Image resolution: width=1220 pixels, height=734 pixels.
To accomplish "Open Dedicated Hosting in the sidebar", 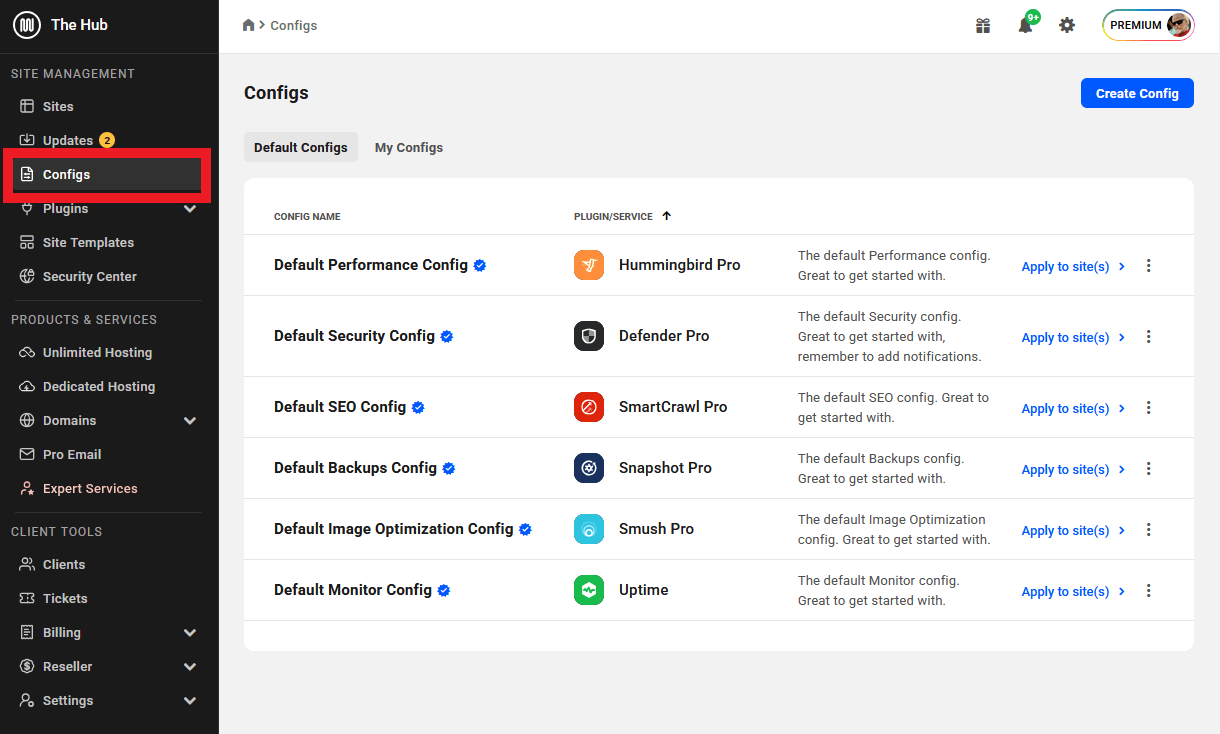I will (x=107, y=386).
